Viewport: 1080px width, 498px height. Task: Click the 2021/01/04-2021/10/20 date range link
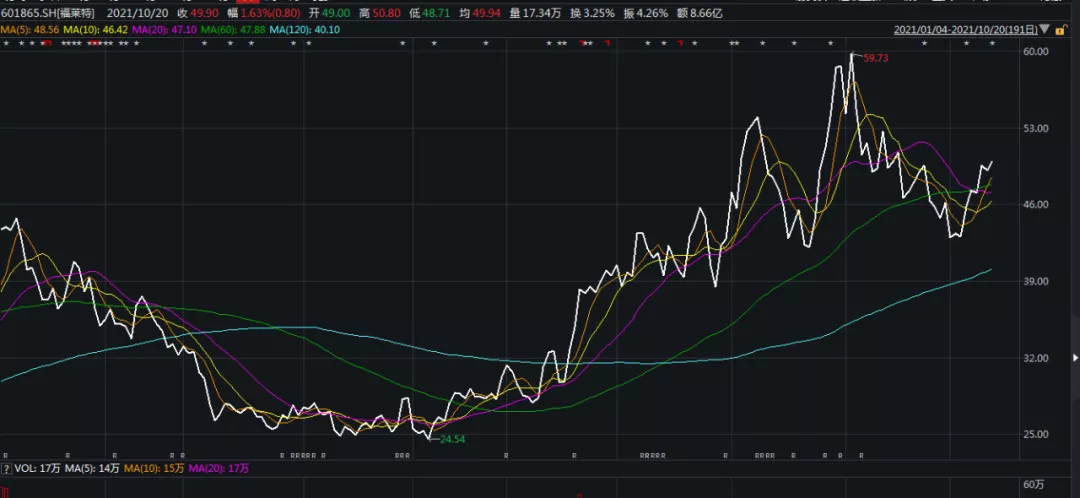tap(964, 31)
